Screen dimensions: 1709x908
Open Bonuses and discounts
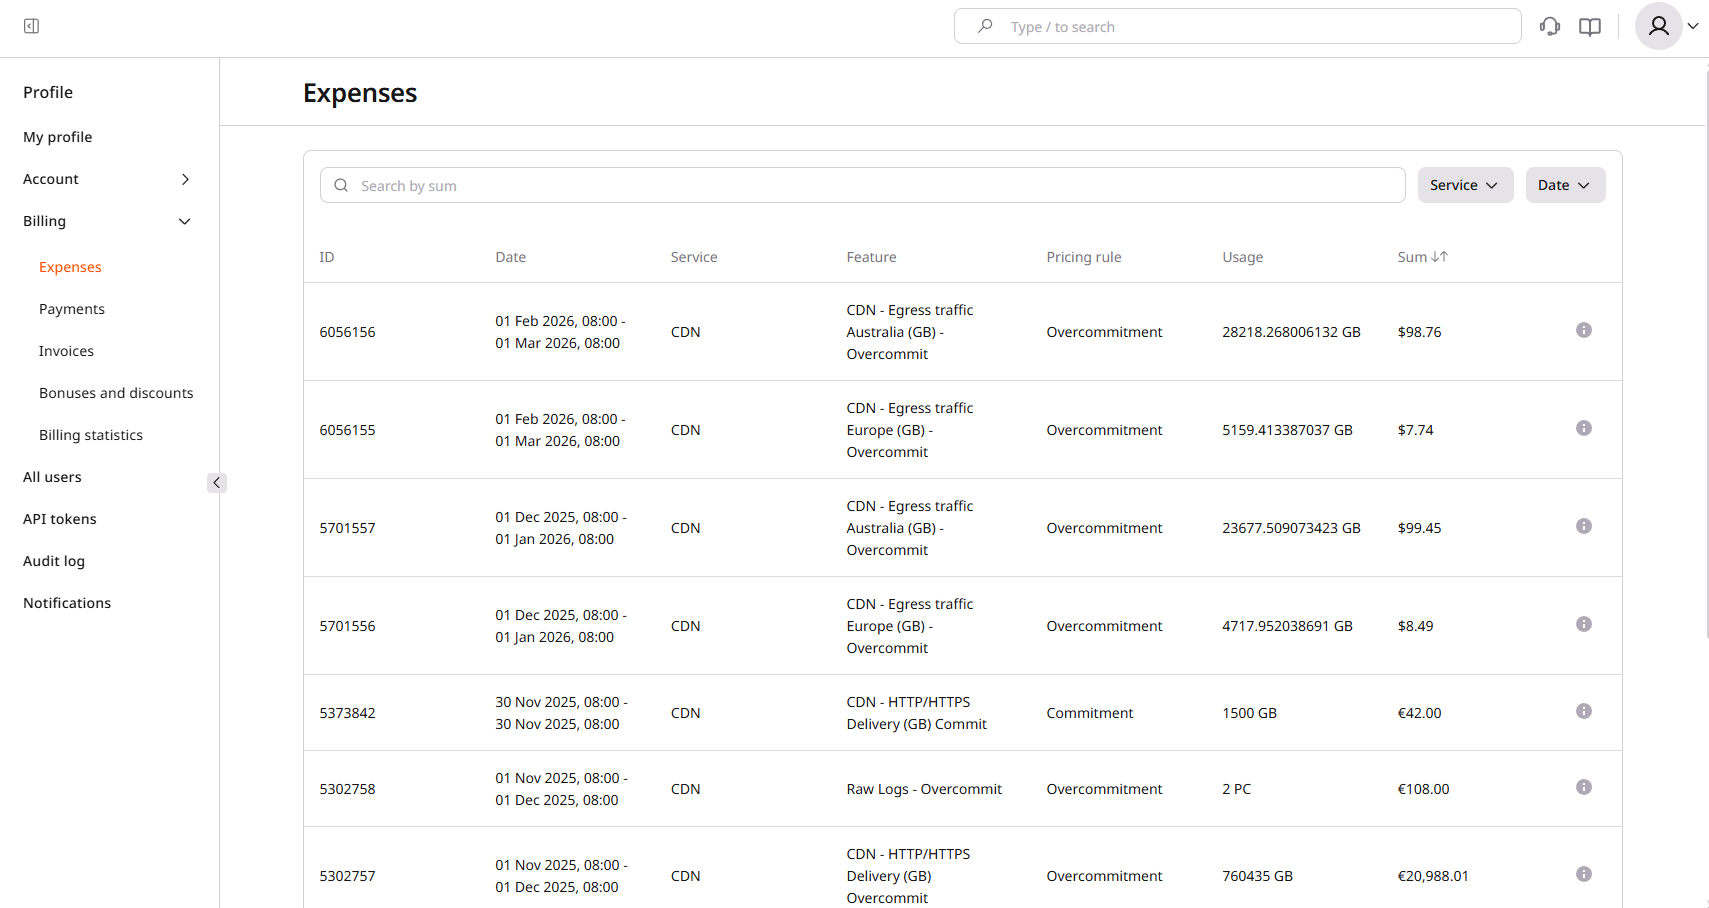coord(116,393)
